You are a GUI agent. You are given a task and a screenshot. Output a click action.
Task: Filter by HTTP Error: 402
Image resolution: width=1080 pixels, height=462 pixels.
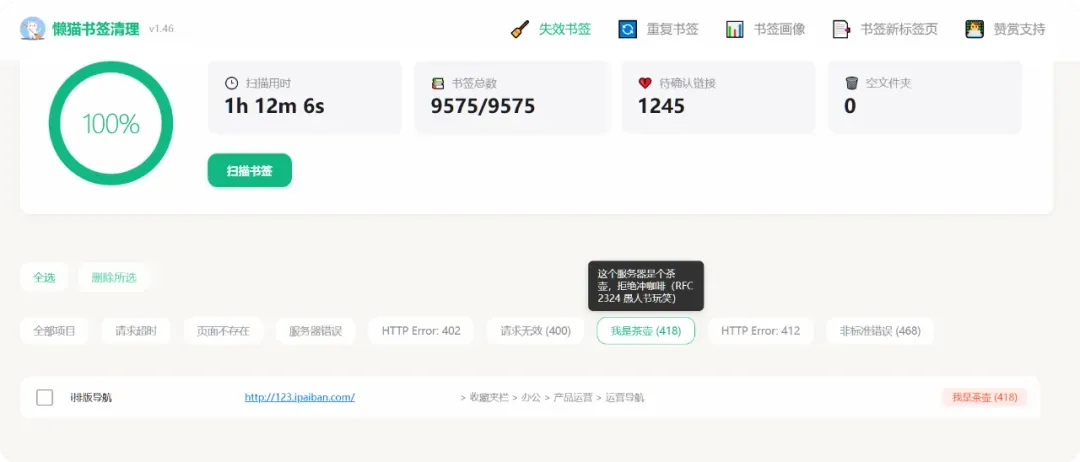click(421, 331)
